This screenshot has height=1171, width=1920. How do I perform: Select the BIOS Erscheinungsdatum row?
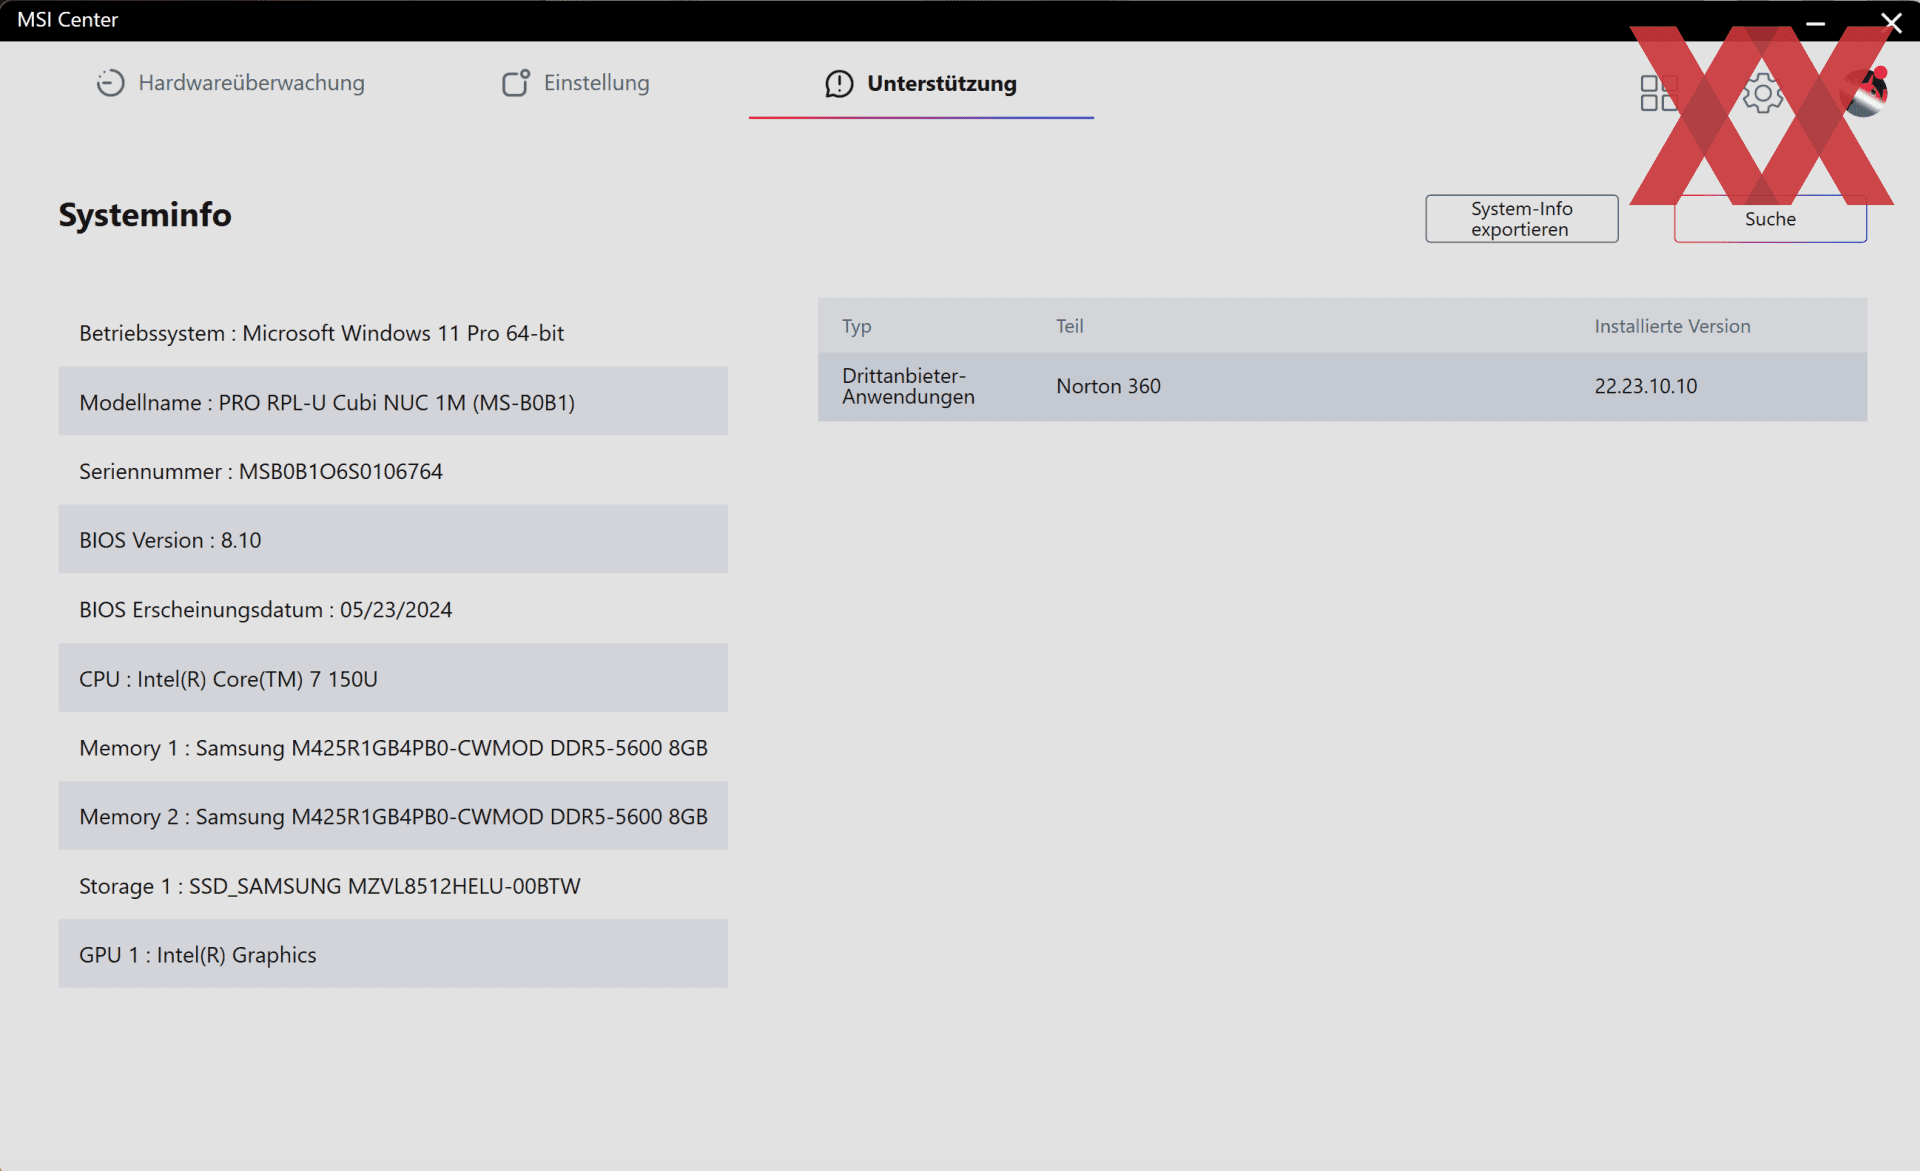click(393, 609)
